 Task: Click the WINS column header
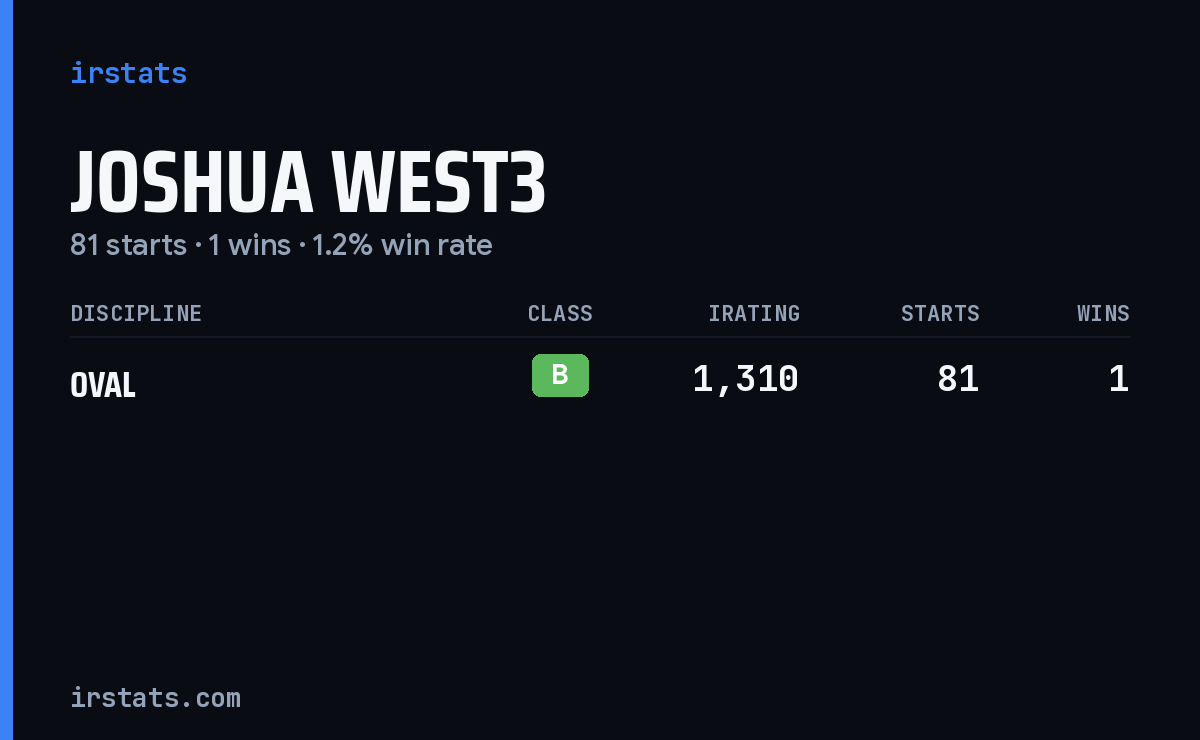pos(1103,313)
